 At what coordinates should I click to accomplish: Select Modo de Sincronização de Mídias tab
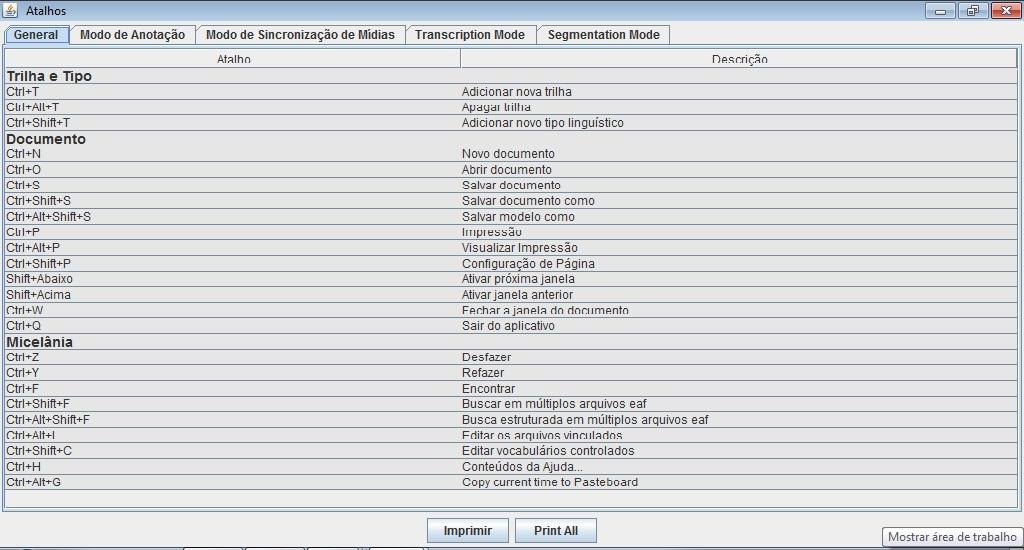[x=300, y=35]
